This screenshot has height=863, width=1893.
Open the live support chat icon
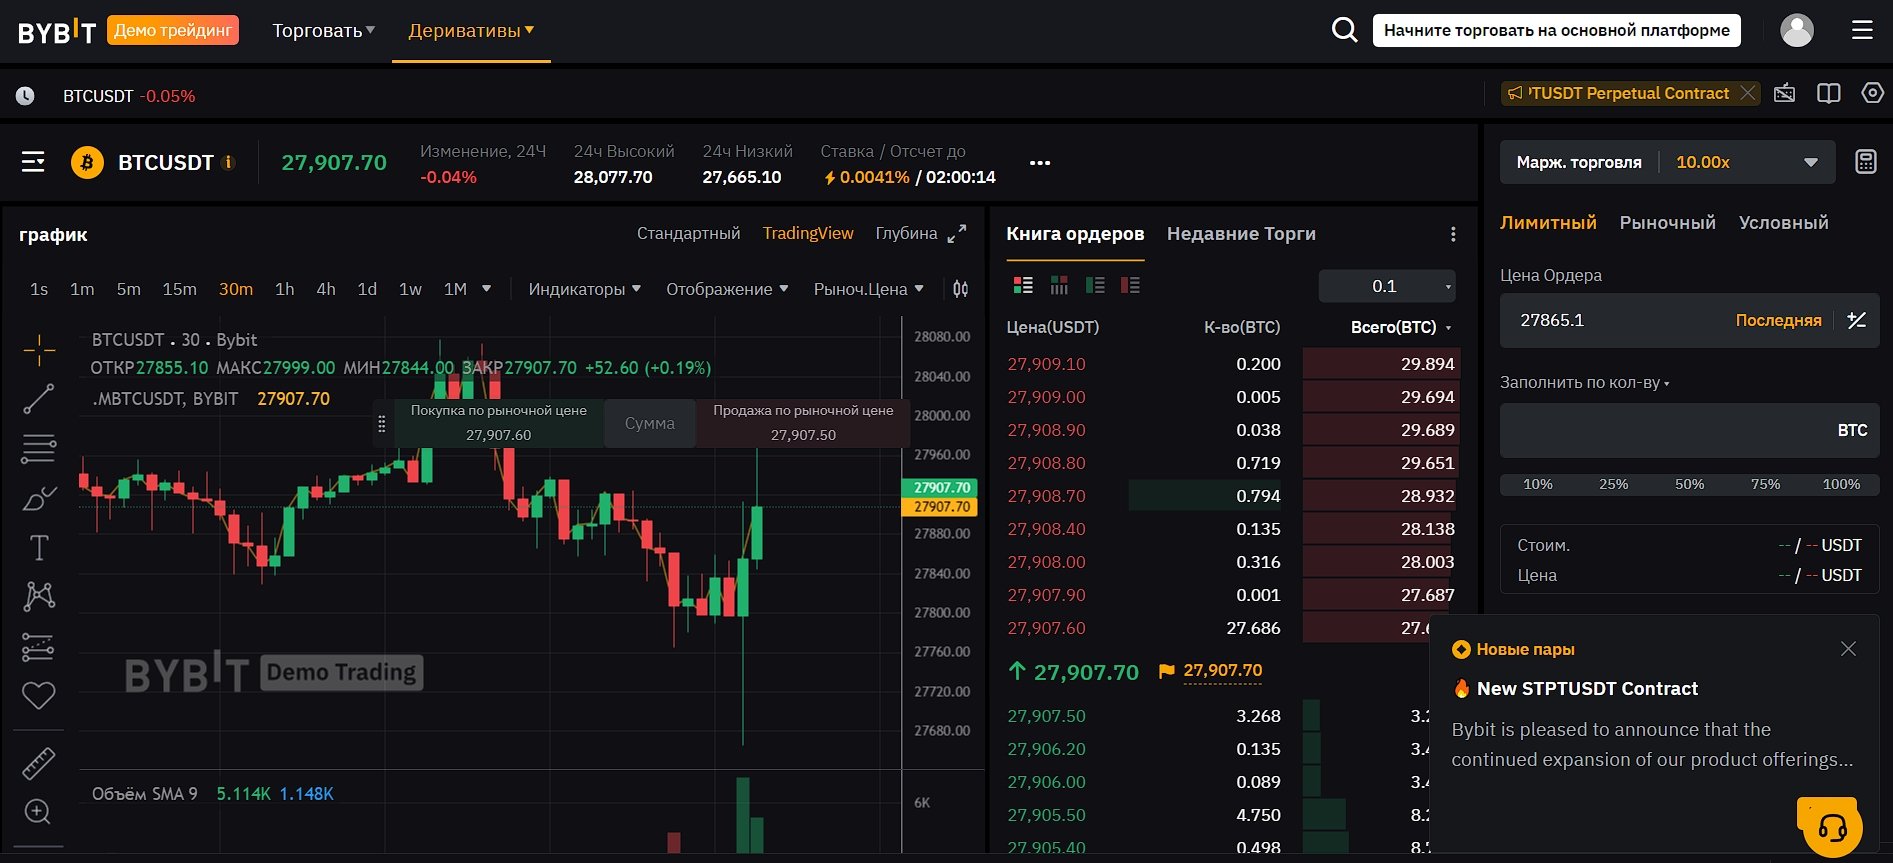tap(1832, 827)
